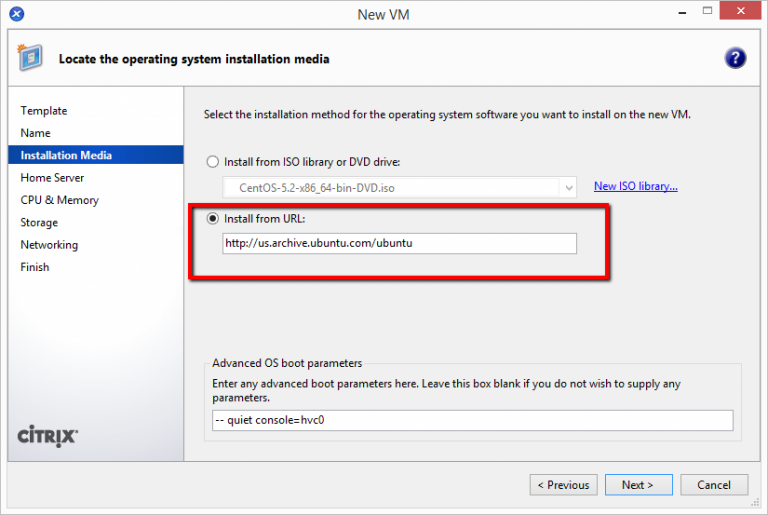Jump to the Home Server step

pos(52,178)
